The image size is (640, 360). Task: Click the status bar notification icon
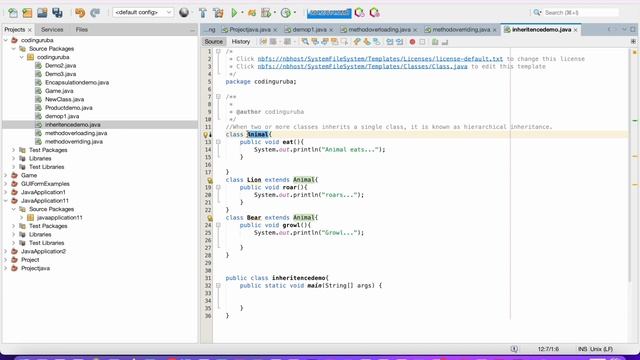tap(514, 349)
